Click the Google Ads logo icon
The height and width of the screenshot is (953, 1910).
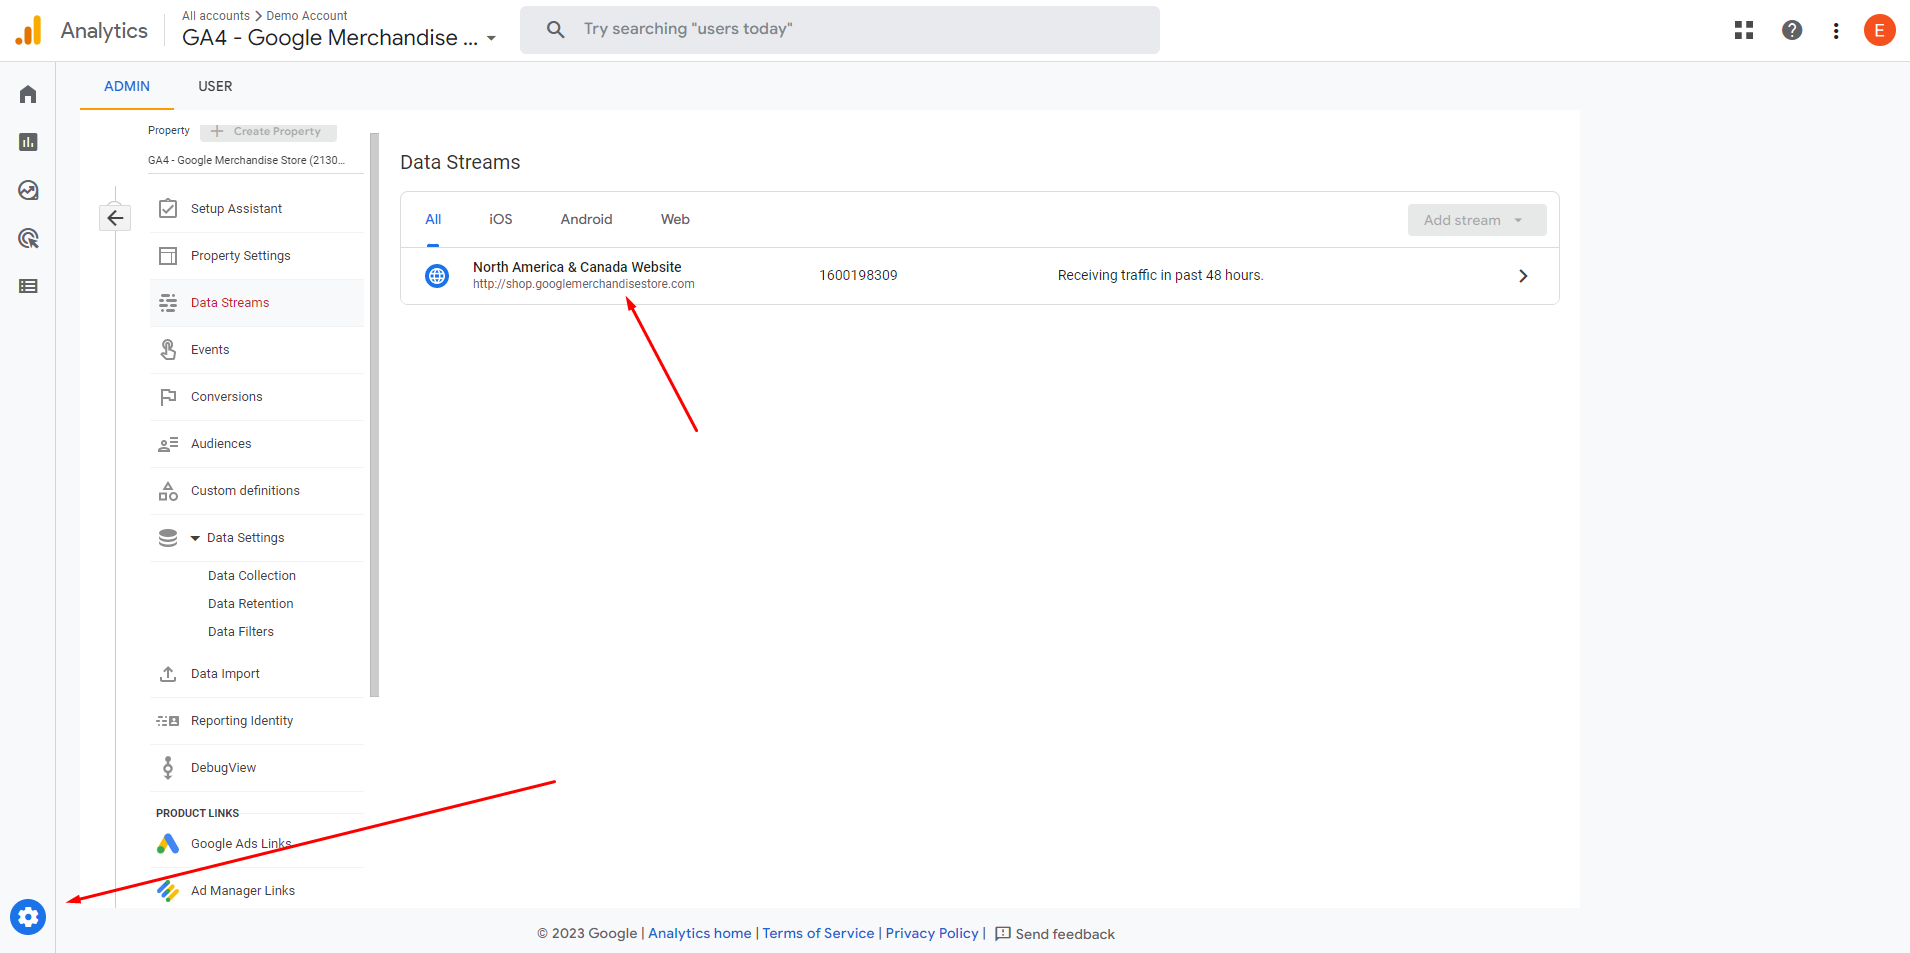[x=168, y=844]
